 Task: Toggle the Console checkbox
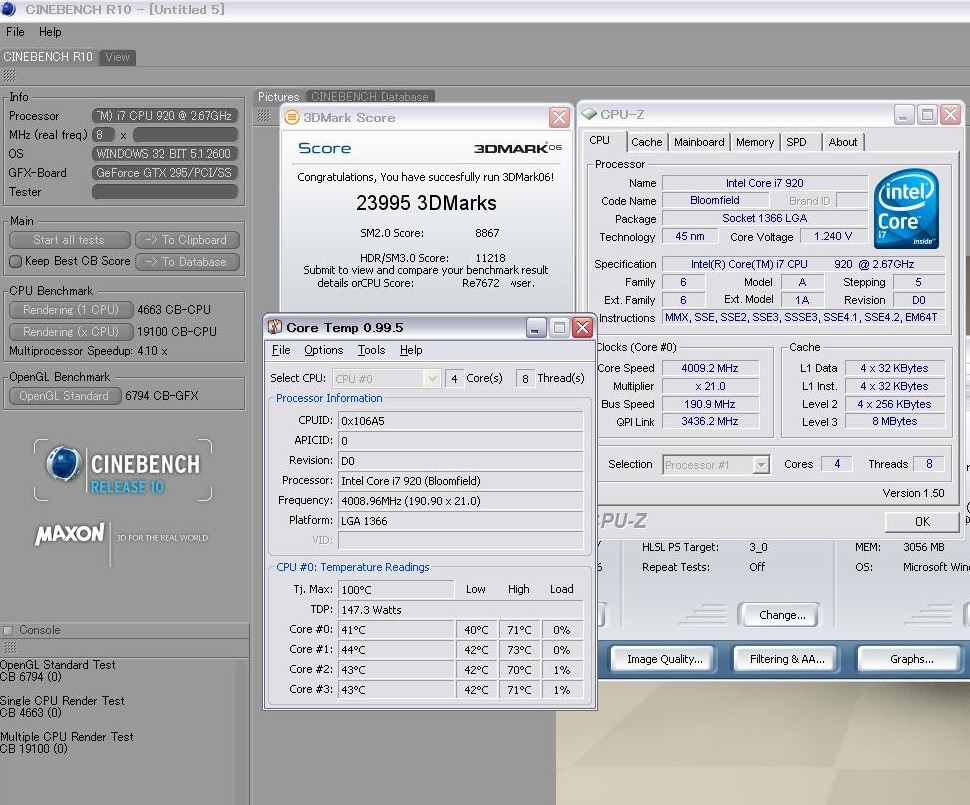(x=9, y=630)
